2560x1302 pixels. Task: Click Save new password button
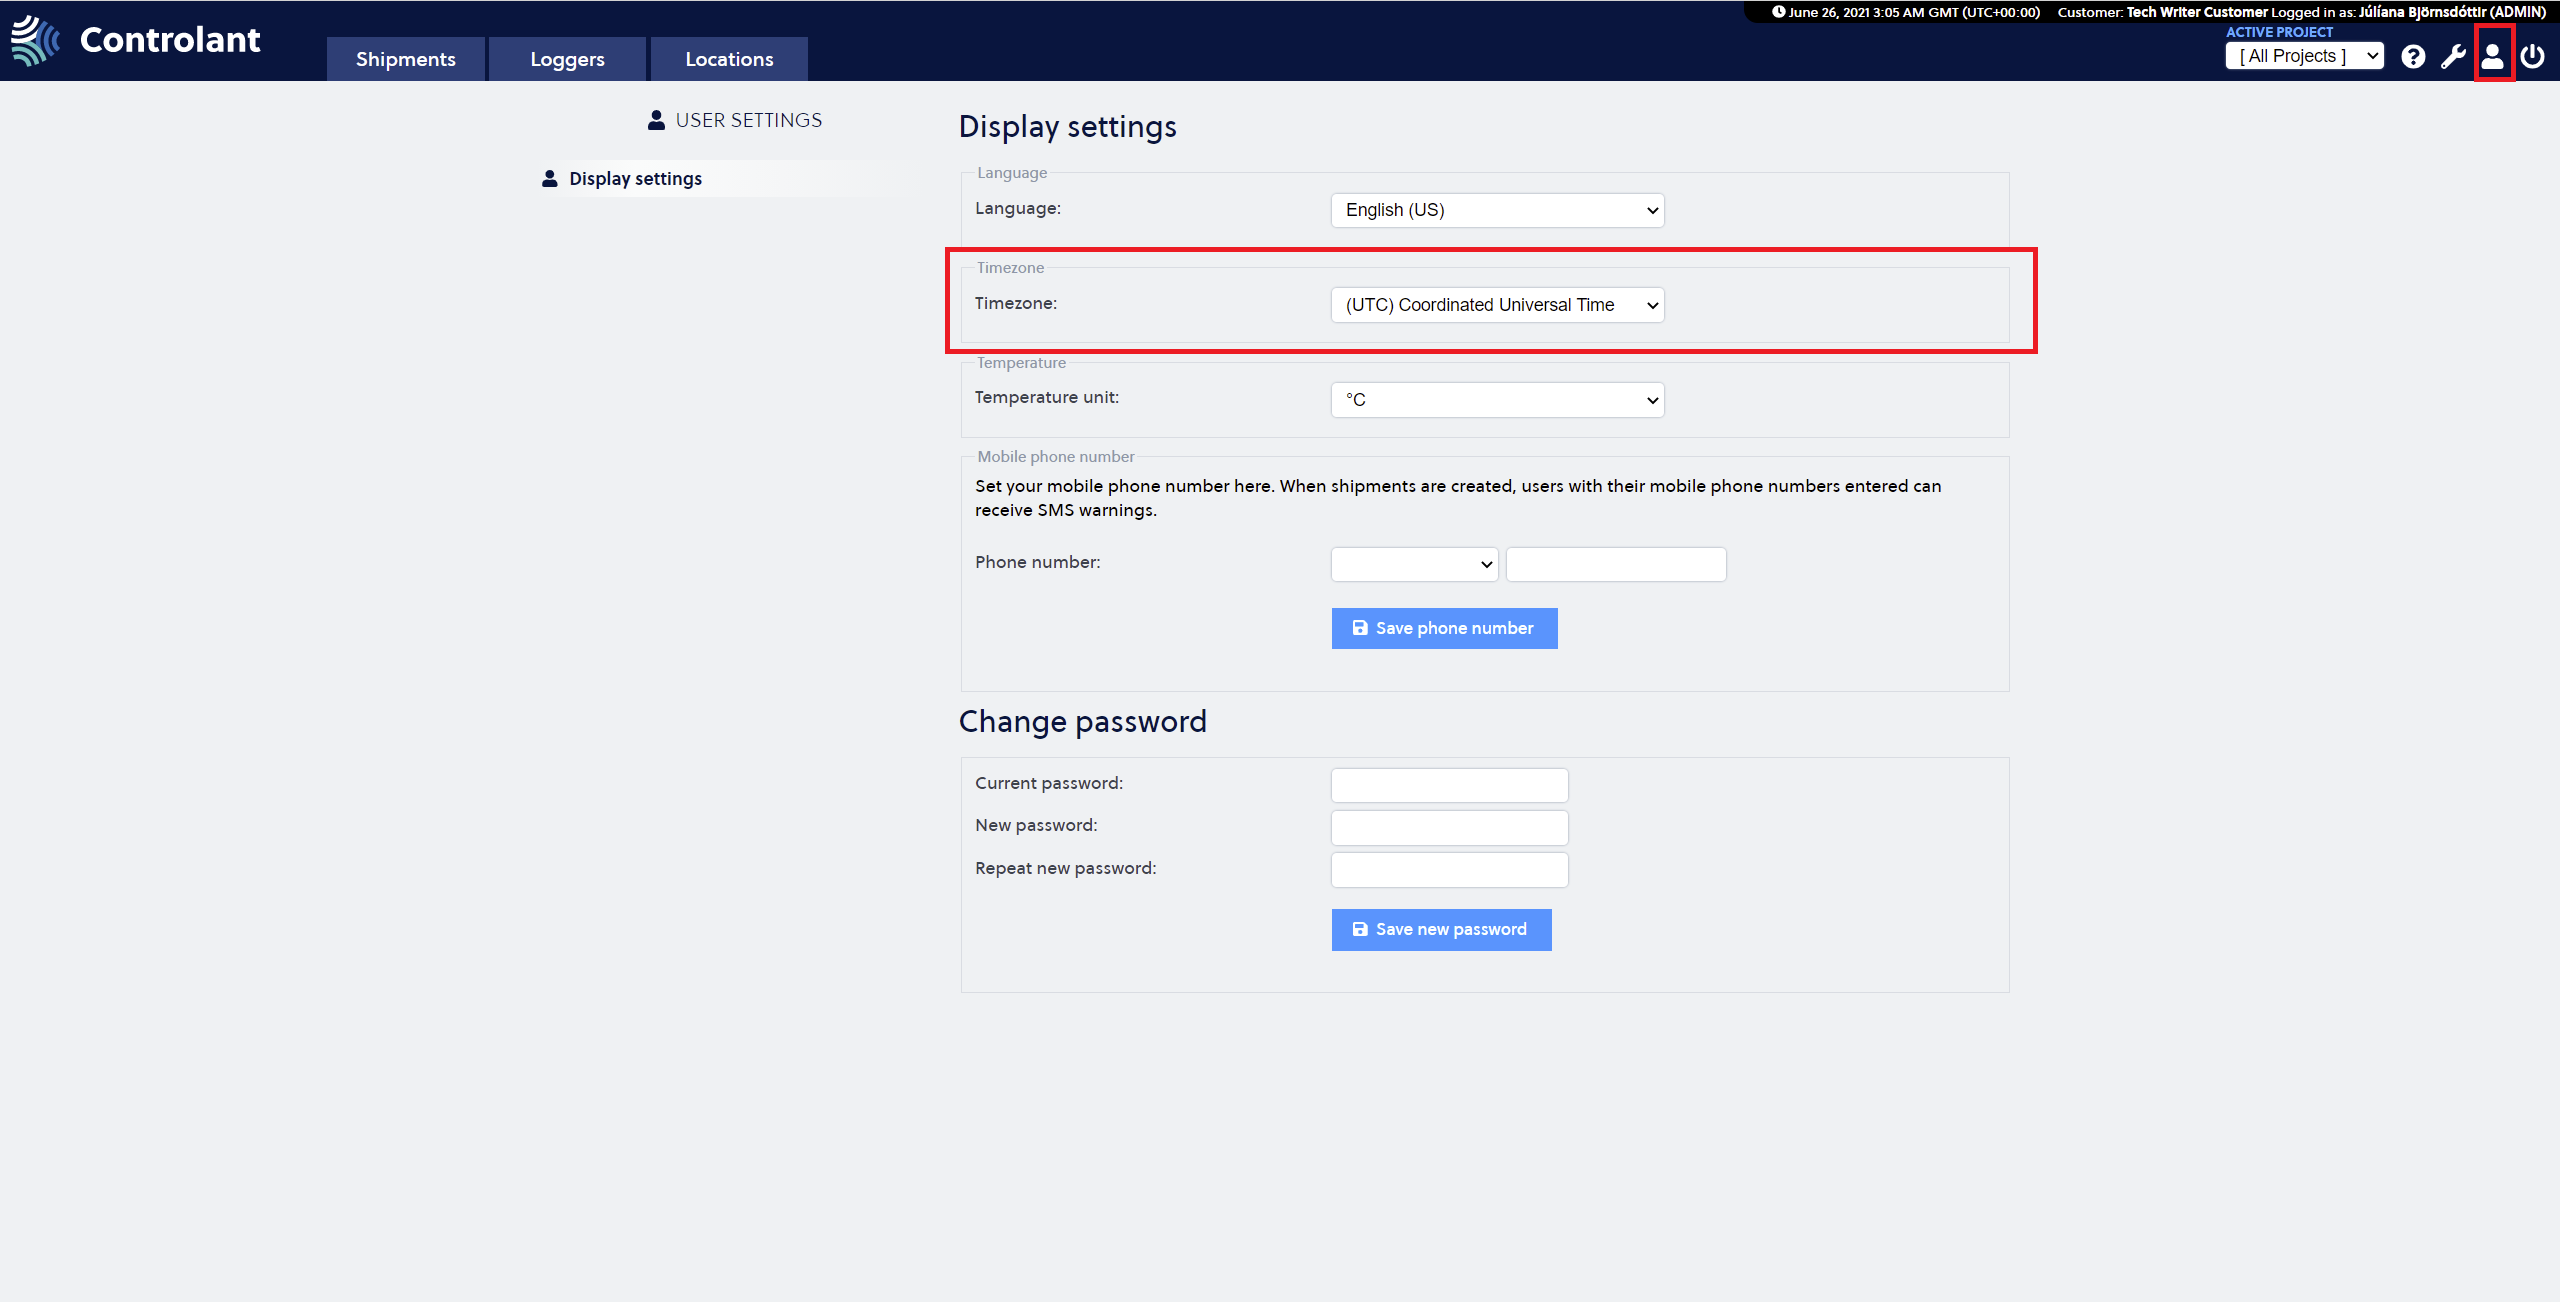tap(1441, 929)
